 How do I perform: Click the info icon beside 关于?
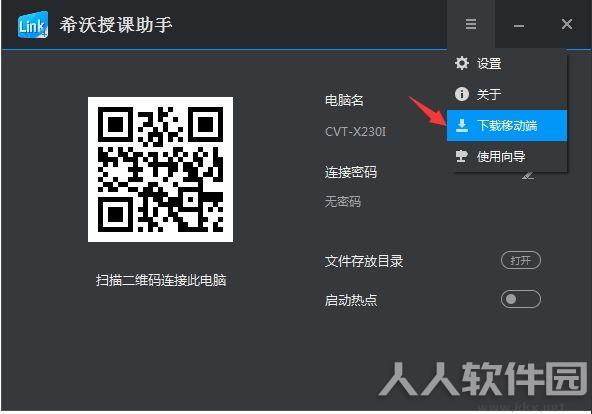462,94
